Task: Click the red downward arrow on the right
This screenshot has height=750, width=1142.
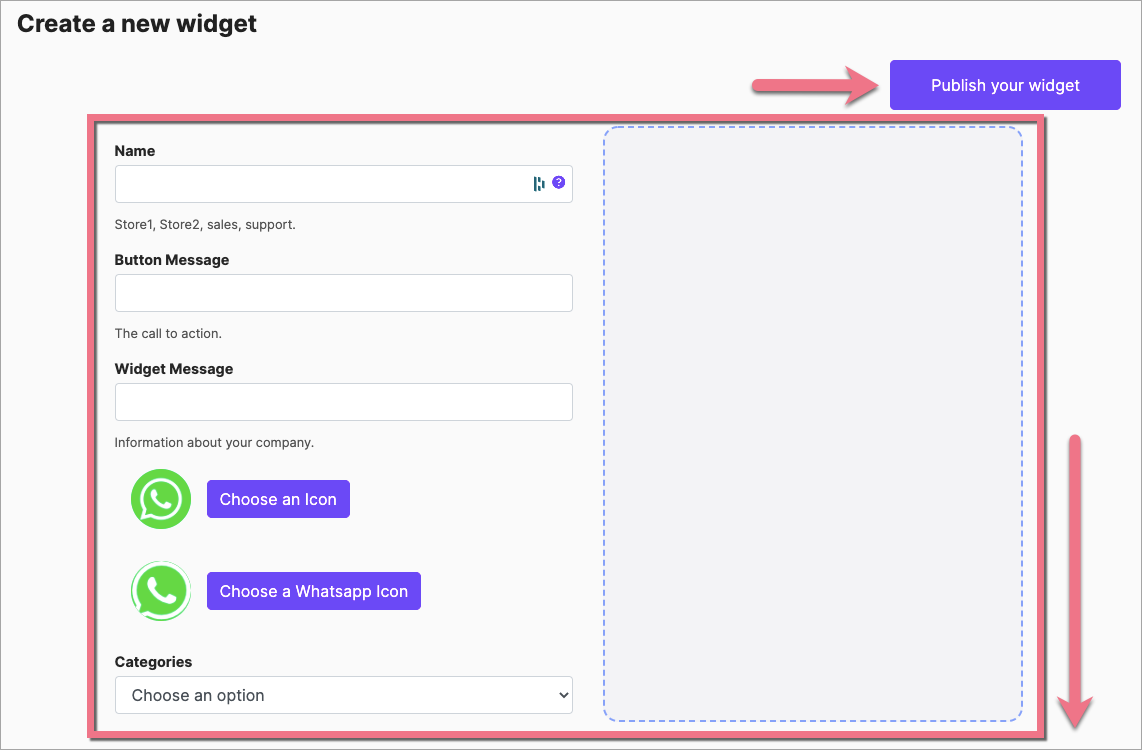Action: click(x=1076, y=580)
